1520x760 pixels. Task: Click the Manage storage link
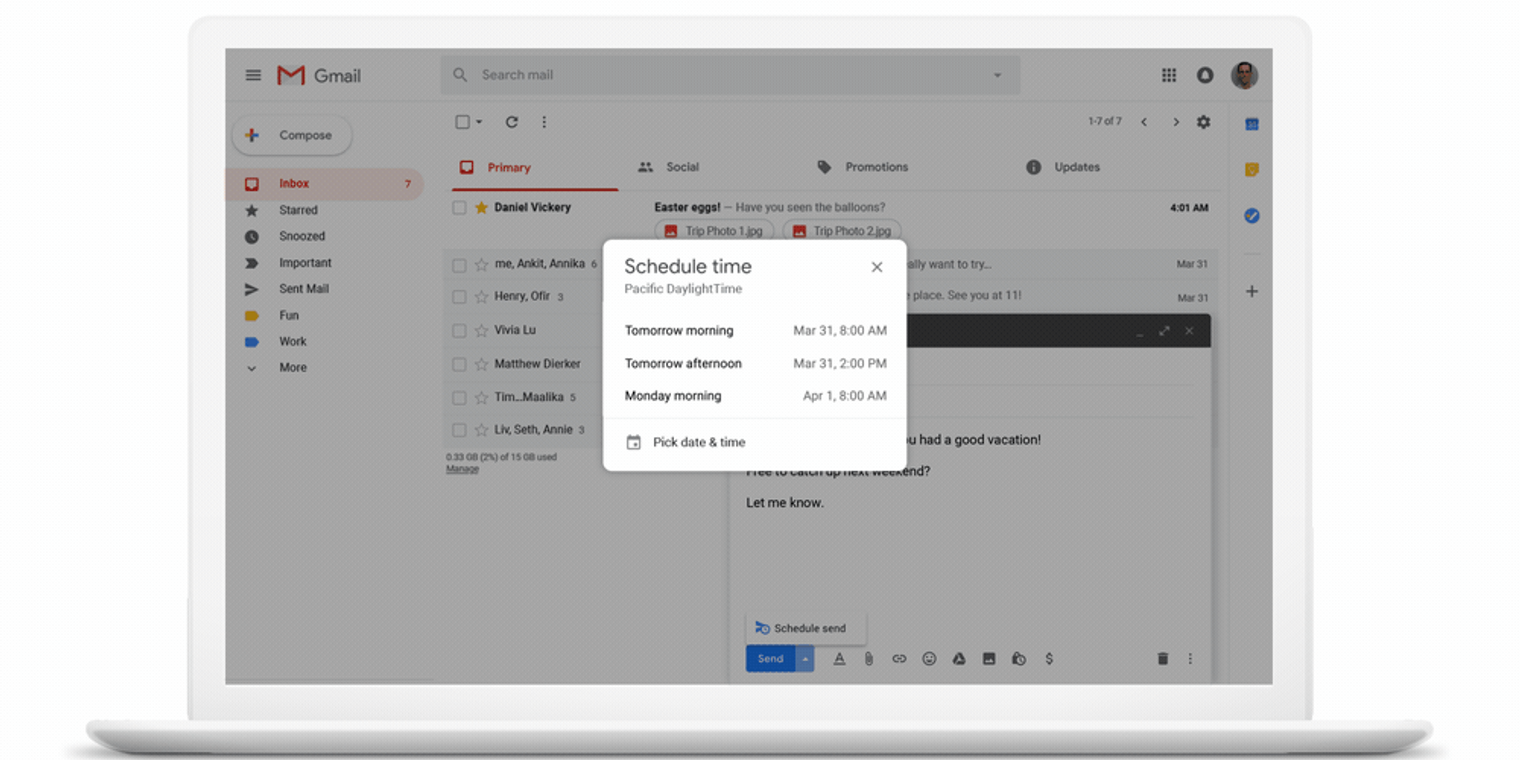tap(462, 469)
